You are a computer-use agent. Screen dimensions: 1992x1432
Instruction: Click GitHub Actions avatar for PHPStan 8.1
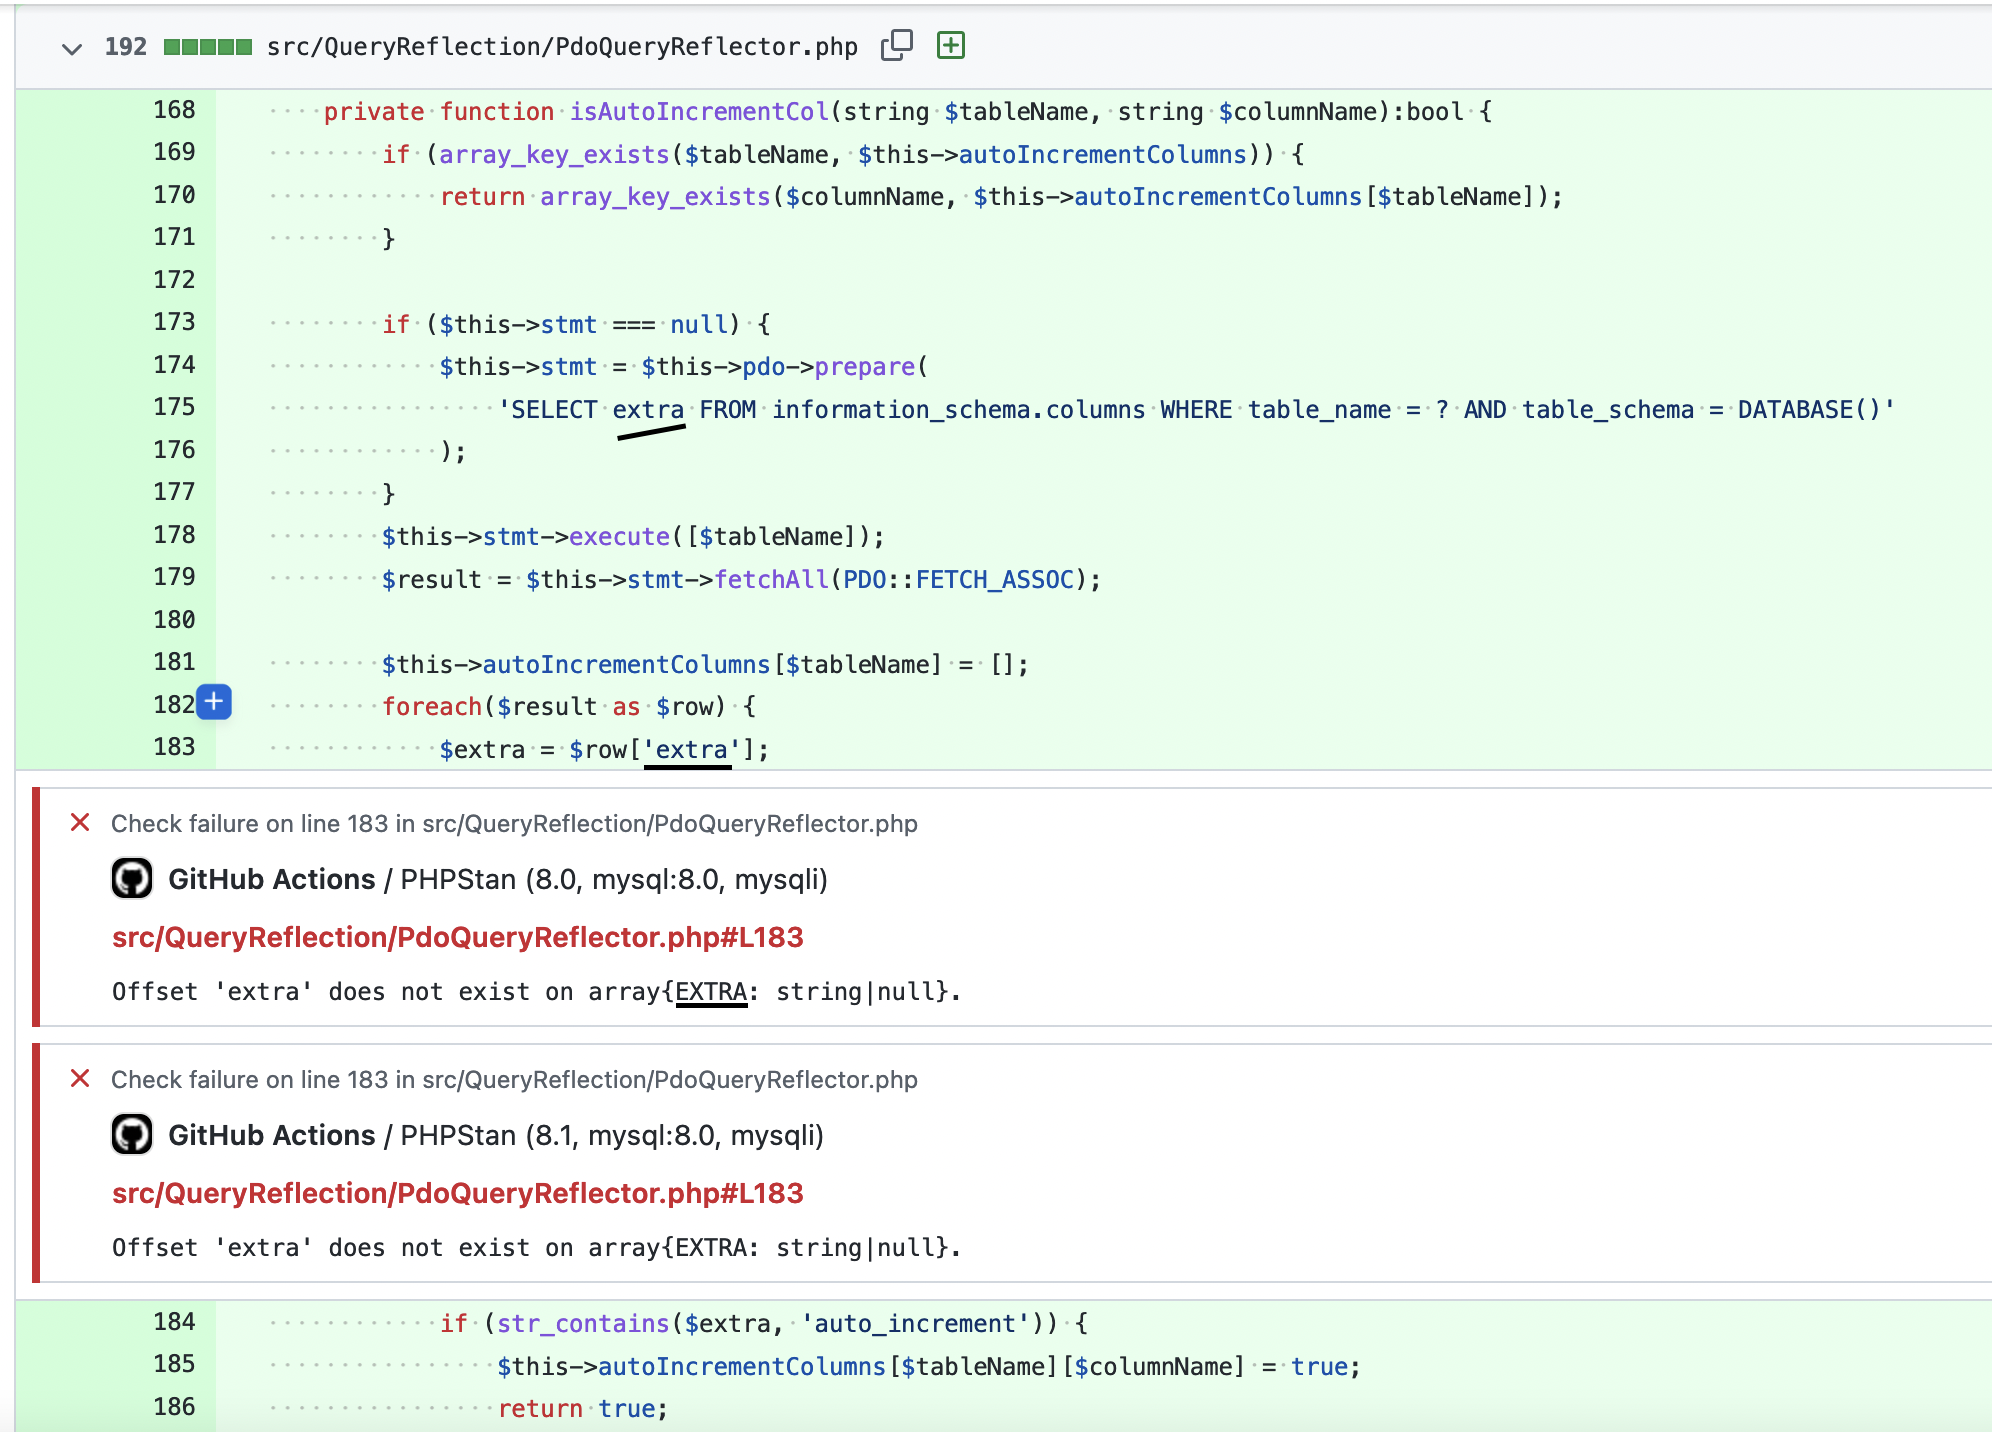tap(132, 1135)
